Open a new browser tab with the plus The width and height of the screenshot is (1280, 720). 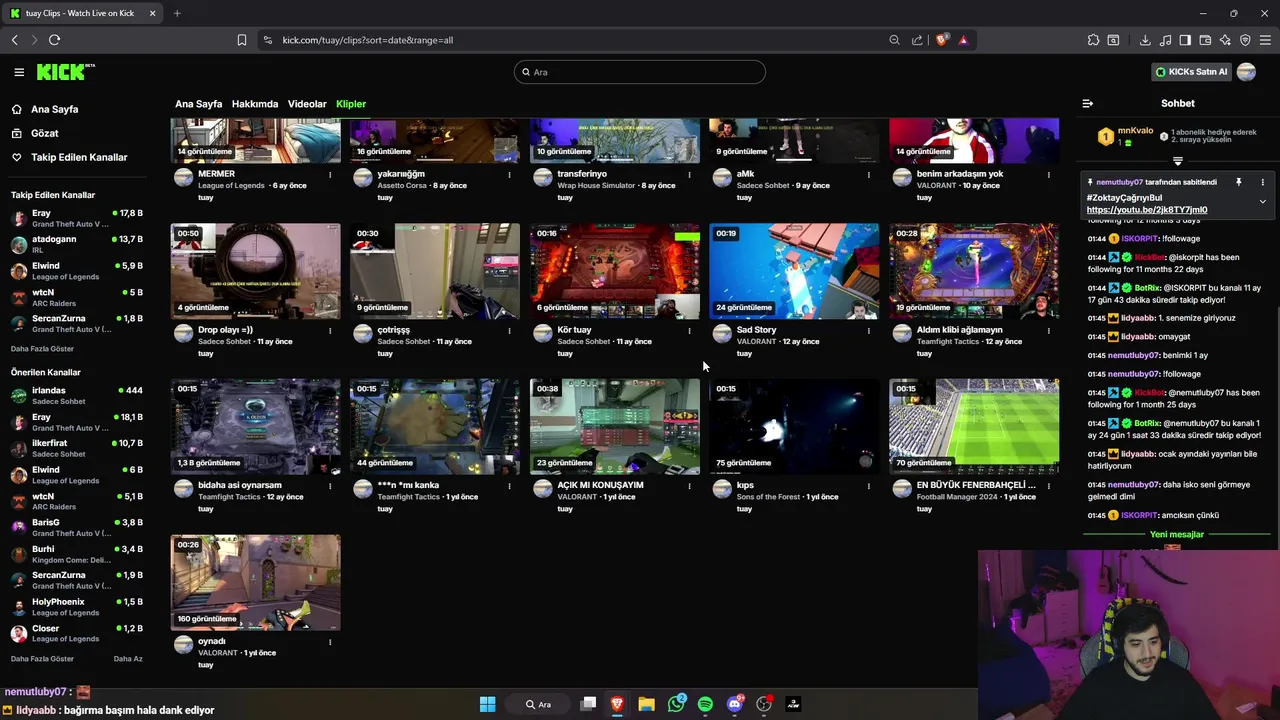click(x=177, y=13)
